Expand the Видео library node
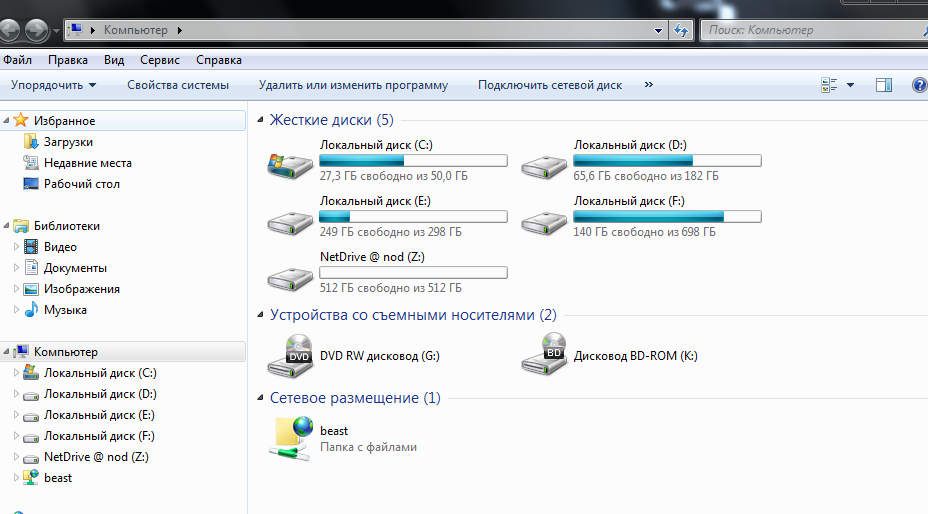This screenshot has height=514, width=928. point(17,247)
